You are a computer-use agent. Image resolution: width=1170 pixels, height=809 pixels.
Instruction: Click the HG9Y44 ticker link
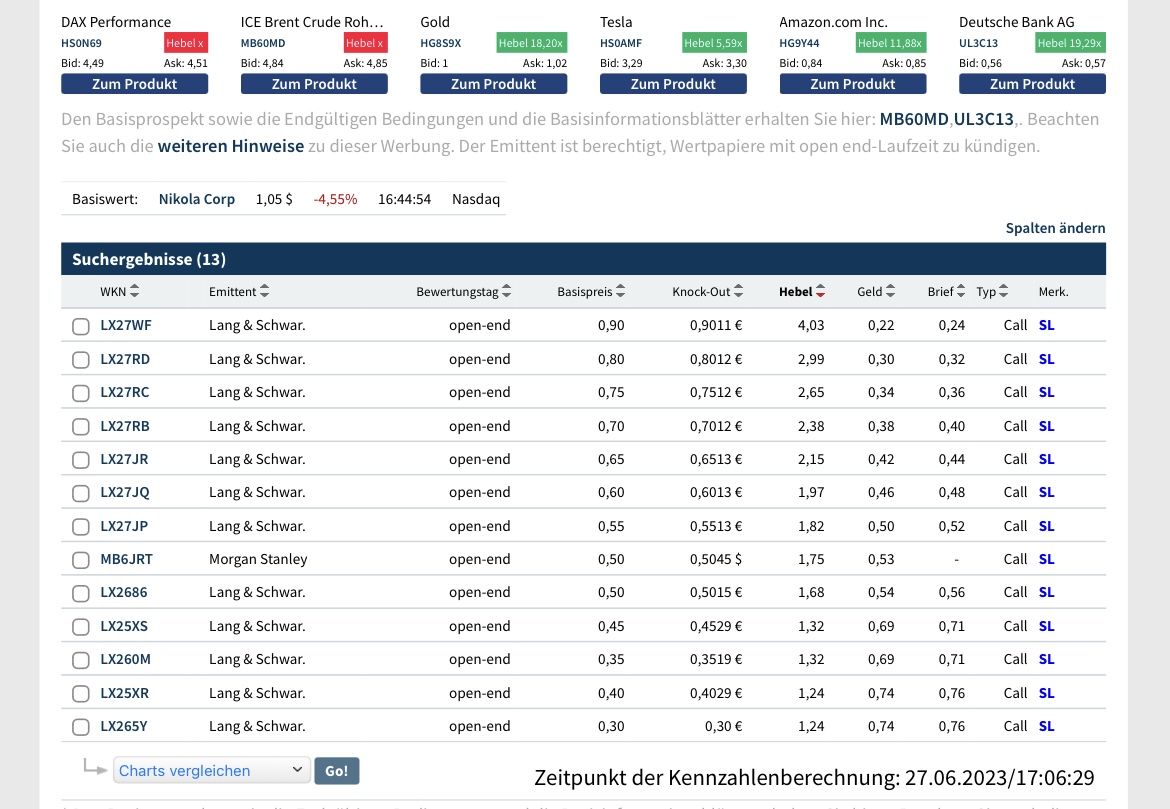coord(799,43)
